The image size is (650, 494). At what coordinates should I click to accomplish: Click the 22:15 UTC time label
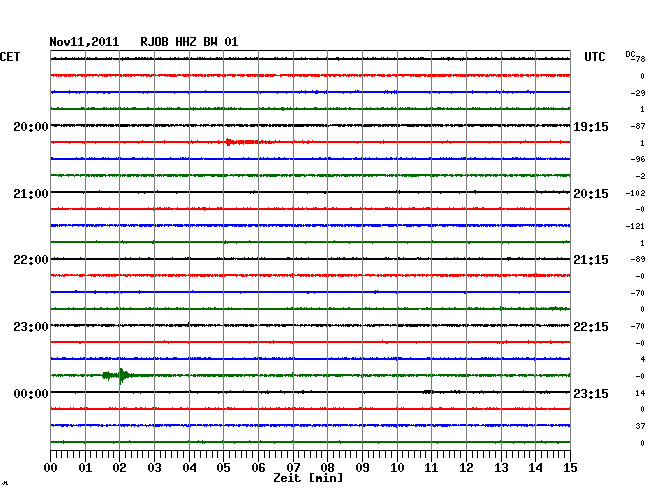pos(591,327)
